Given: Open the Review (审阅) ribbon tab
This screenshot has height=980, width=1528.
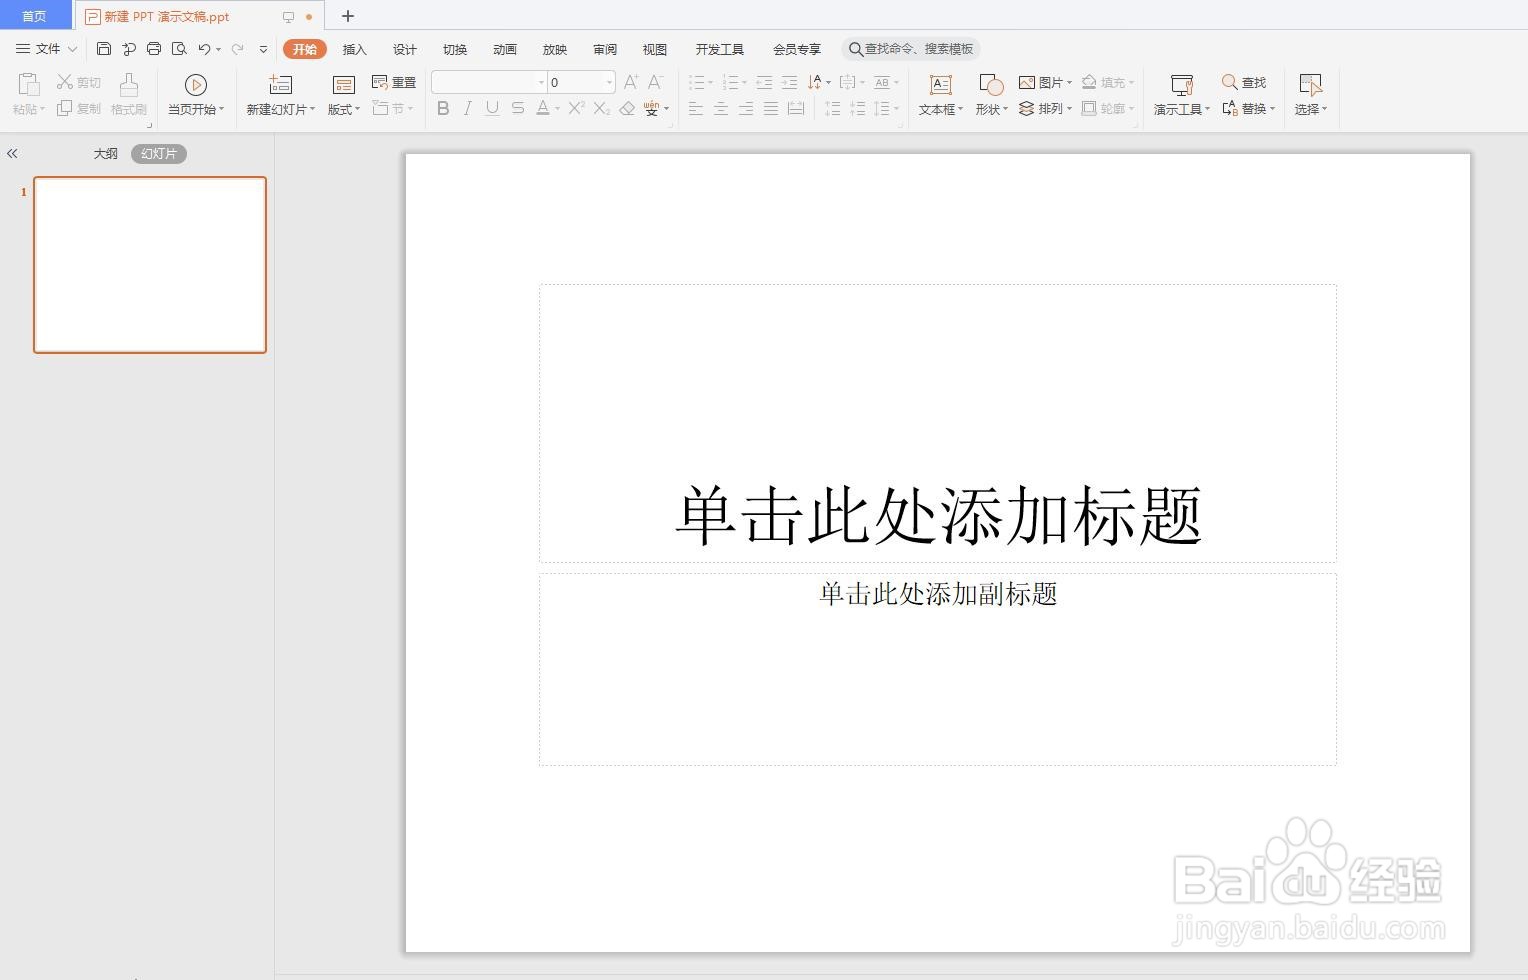Looking at the screenshot, I should point(605,49).
